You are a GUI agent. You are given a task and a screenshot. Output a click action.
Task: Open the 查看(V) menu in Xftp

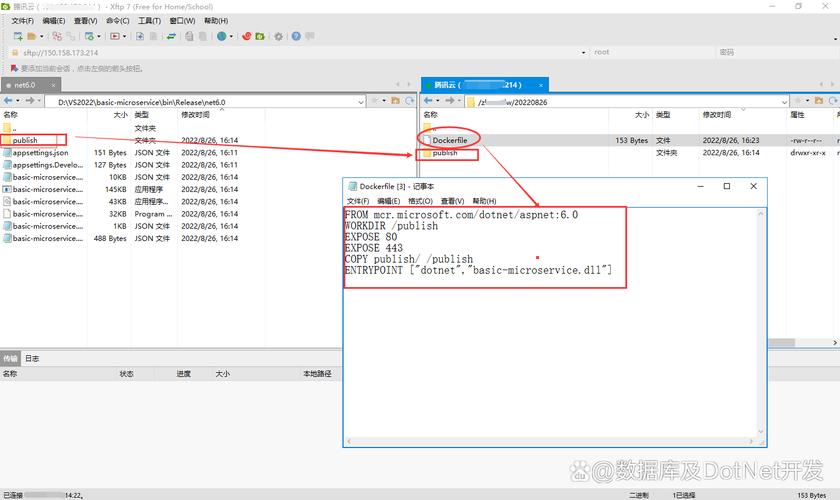tap(86, 20)
